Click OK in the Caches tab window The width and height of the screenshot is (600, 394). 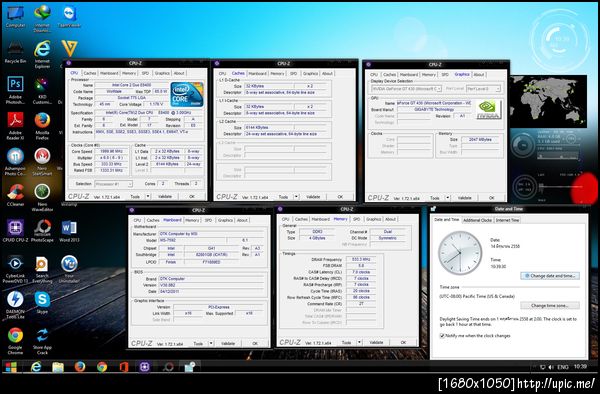click(x=340, y=197)
